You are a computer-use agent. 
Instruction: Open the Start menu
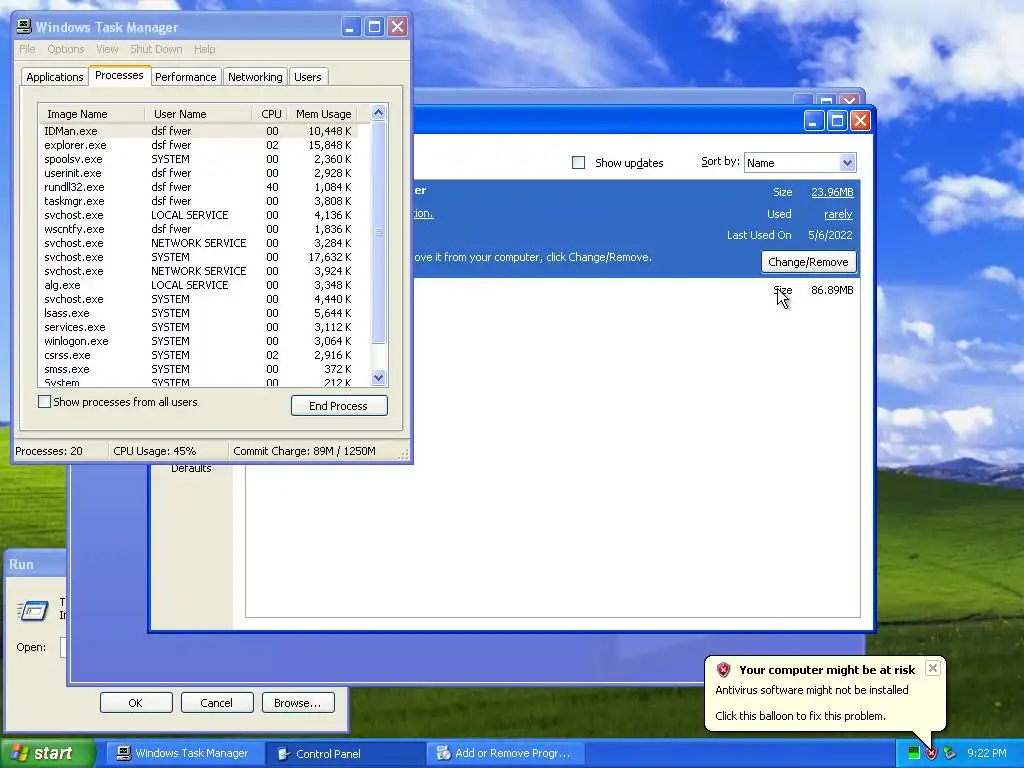coord(47,754)
